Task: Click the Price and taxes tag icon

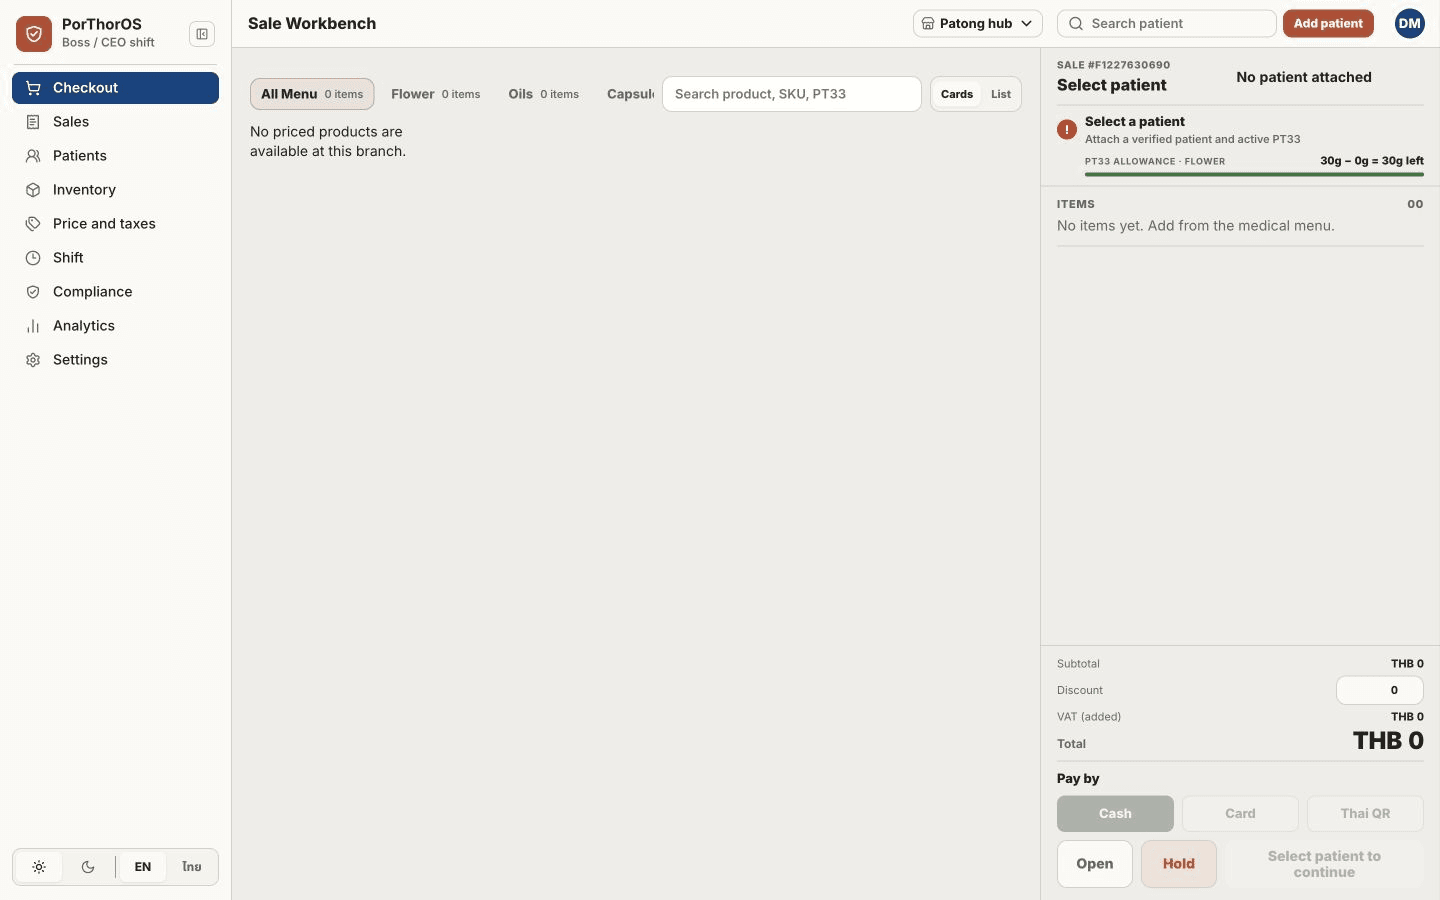Action: coord(33,224)
